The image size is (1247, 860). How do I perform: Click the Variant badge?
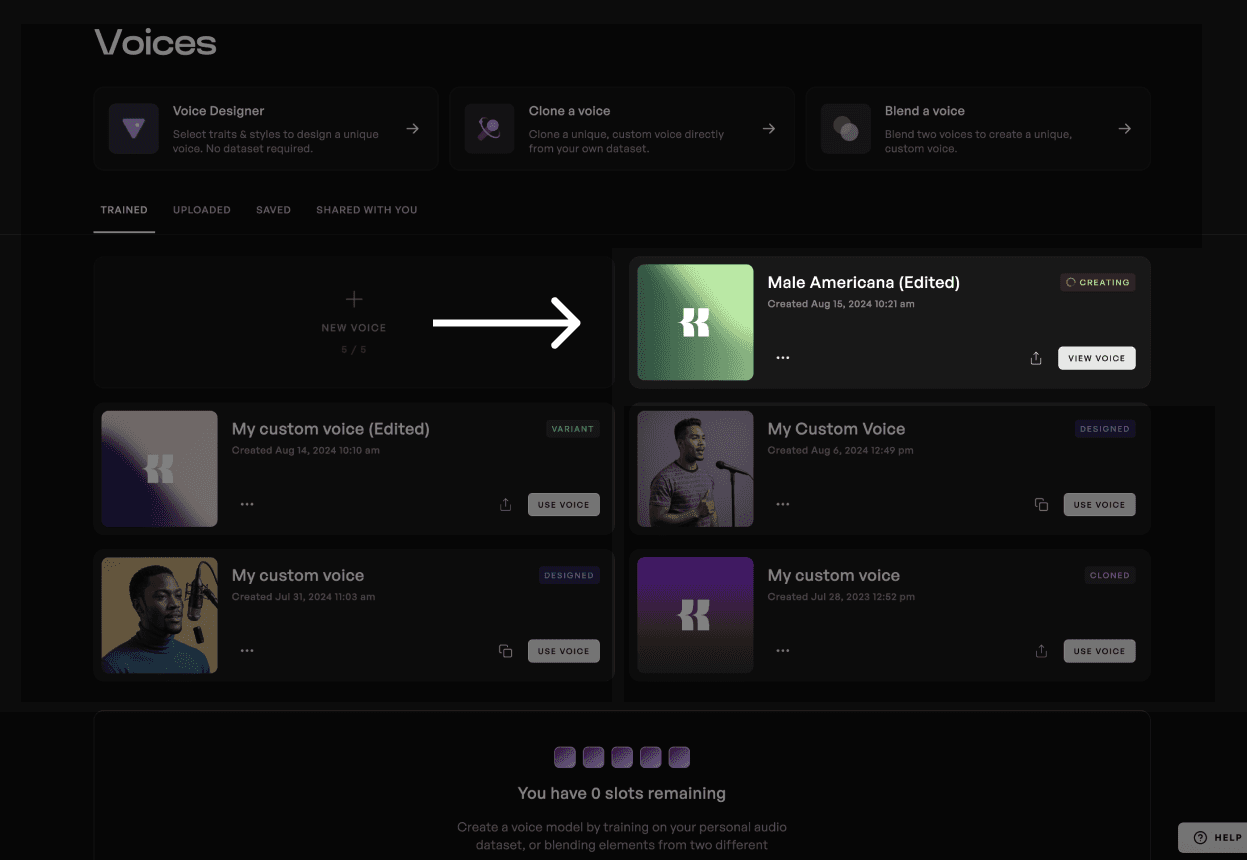pos(572,429)
